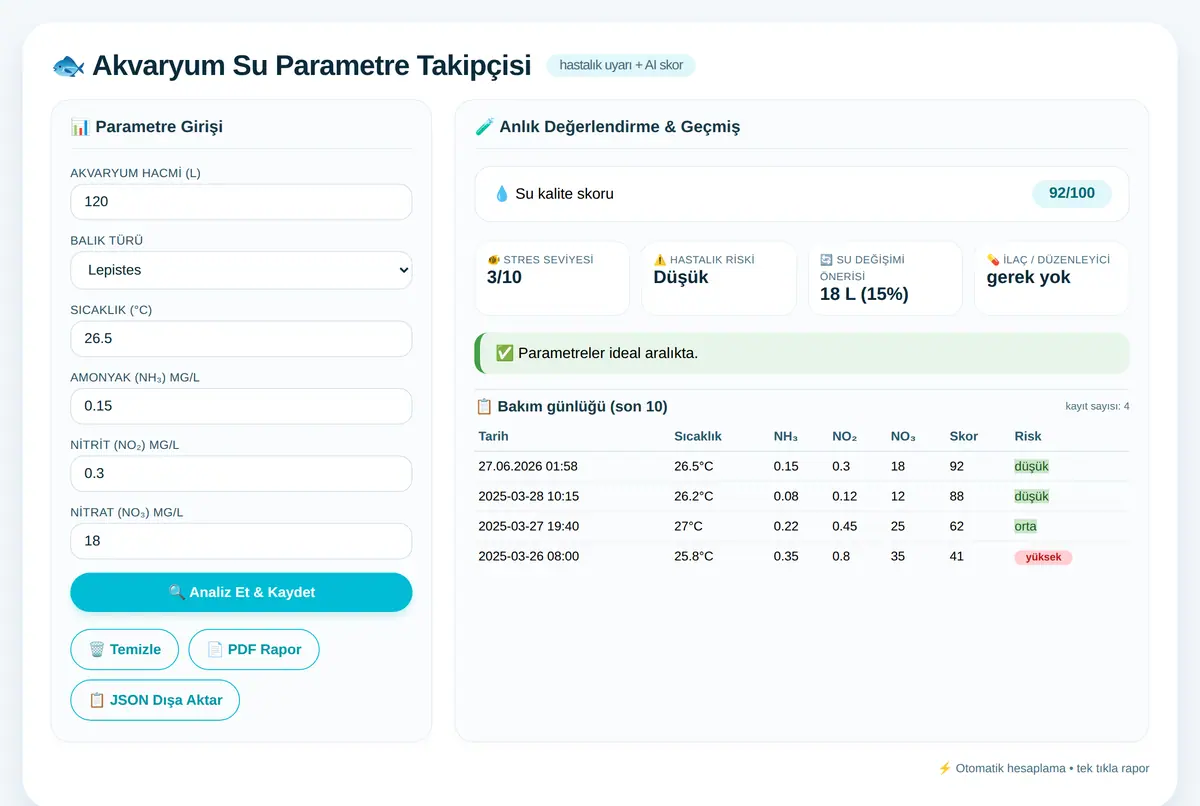1200x806 pixels.
Task: Select the 27.06.2026 01:58 log entry
Action: [x=802, y=466]
